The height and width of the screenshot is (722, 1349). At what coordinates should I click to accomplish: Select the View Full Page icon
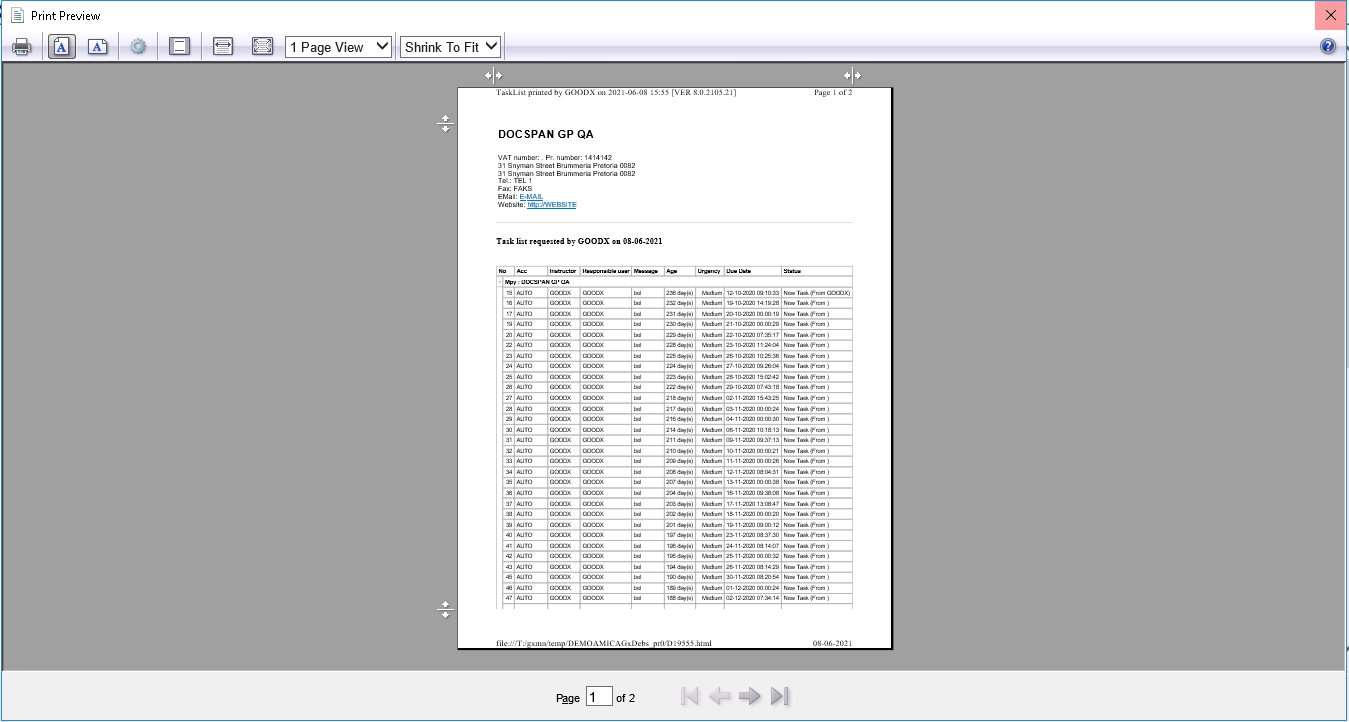pos(262,47)
